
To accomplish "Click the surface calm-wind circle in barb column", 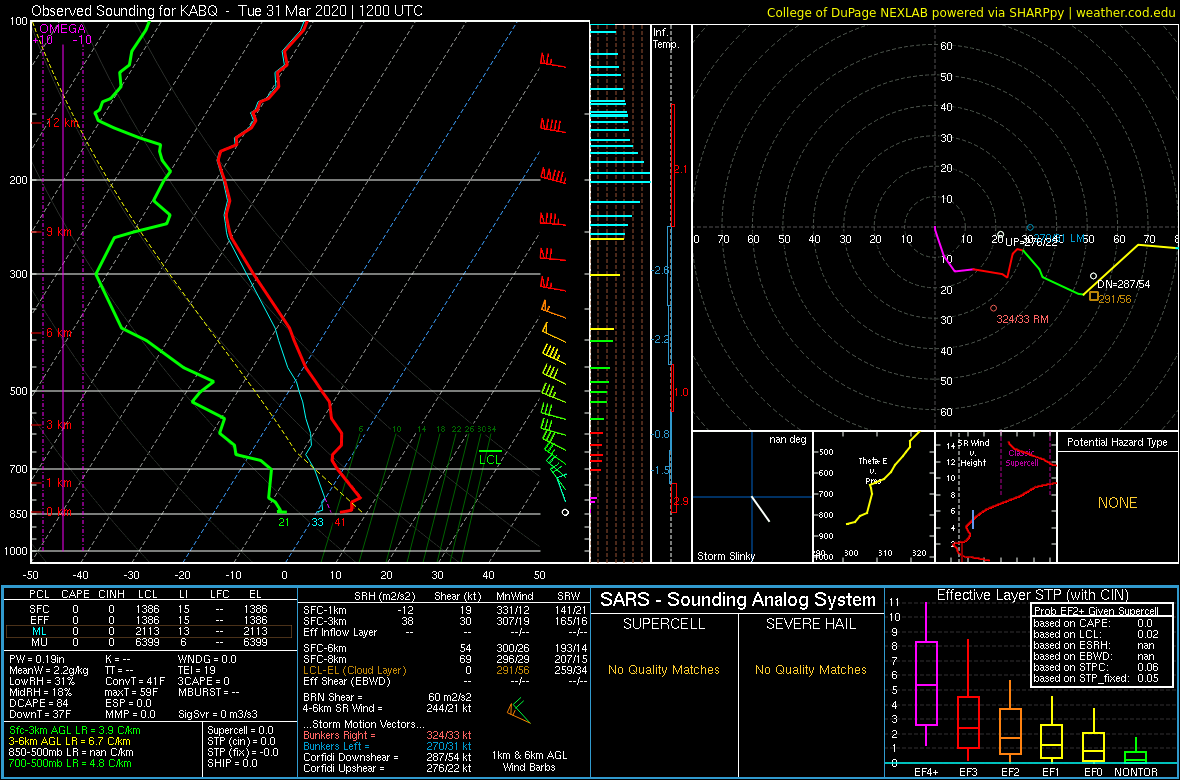I will pos(565,513).
